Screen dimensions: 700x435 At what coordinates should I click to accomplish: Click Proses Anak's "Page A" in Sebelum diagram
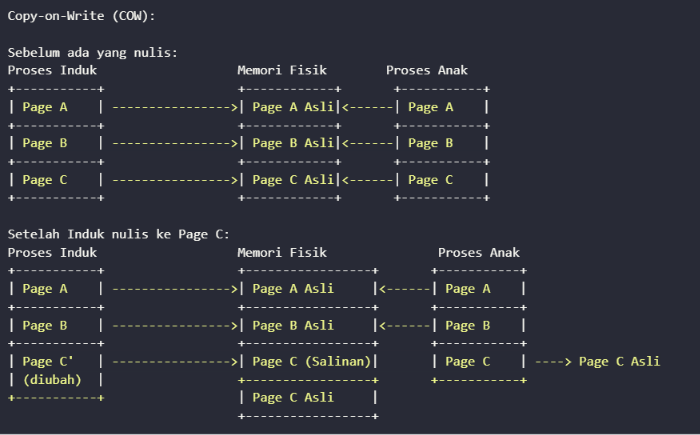430,107
